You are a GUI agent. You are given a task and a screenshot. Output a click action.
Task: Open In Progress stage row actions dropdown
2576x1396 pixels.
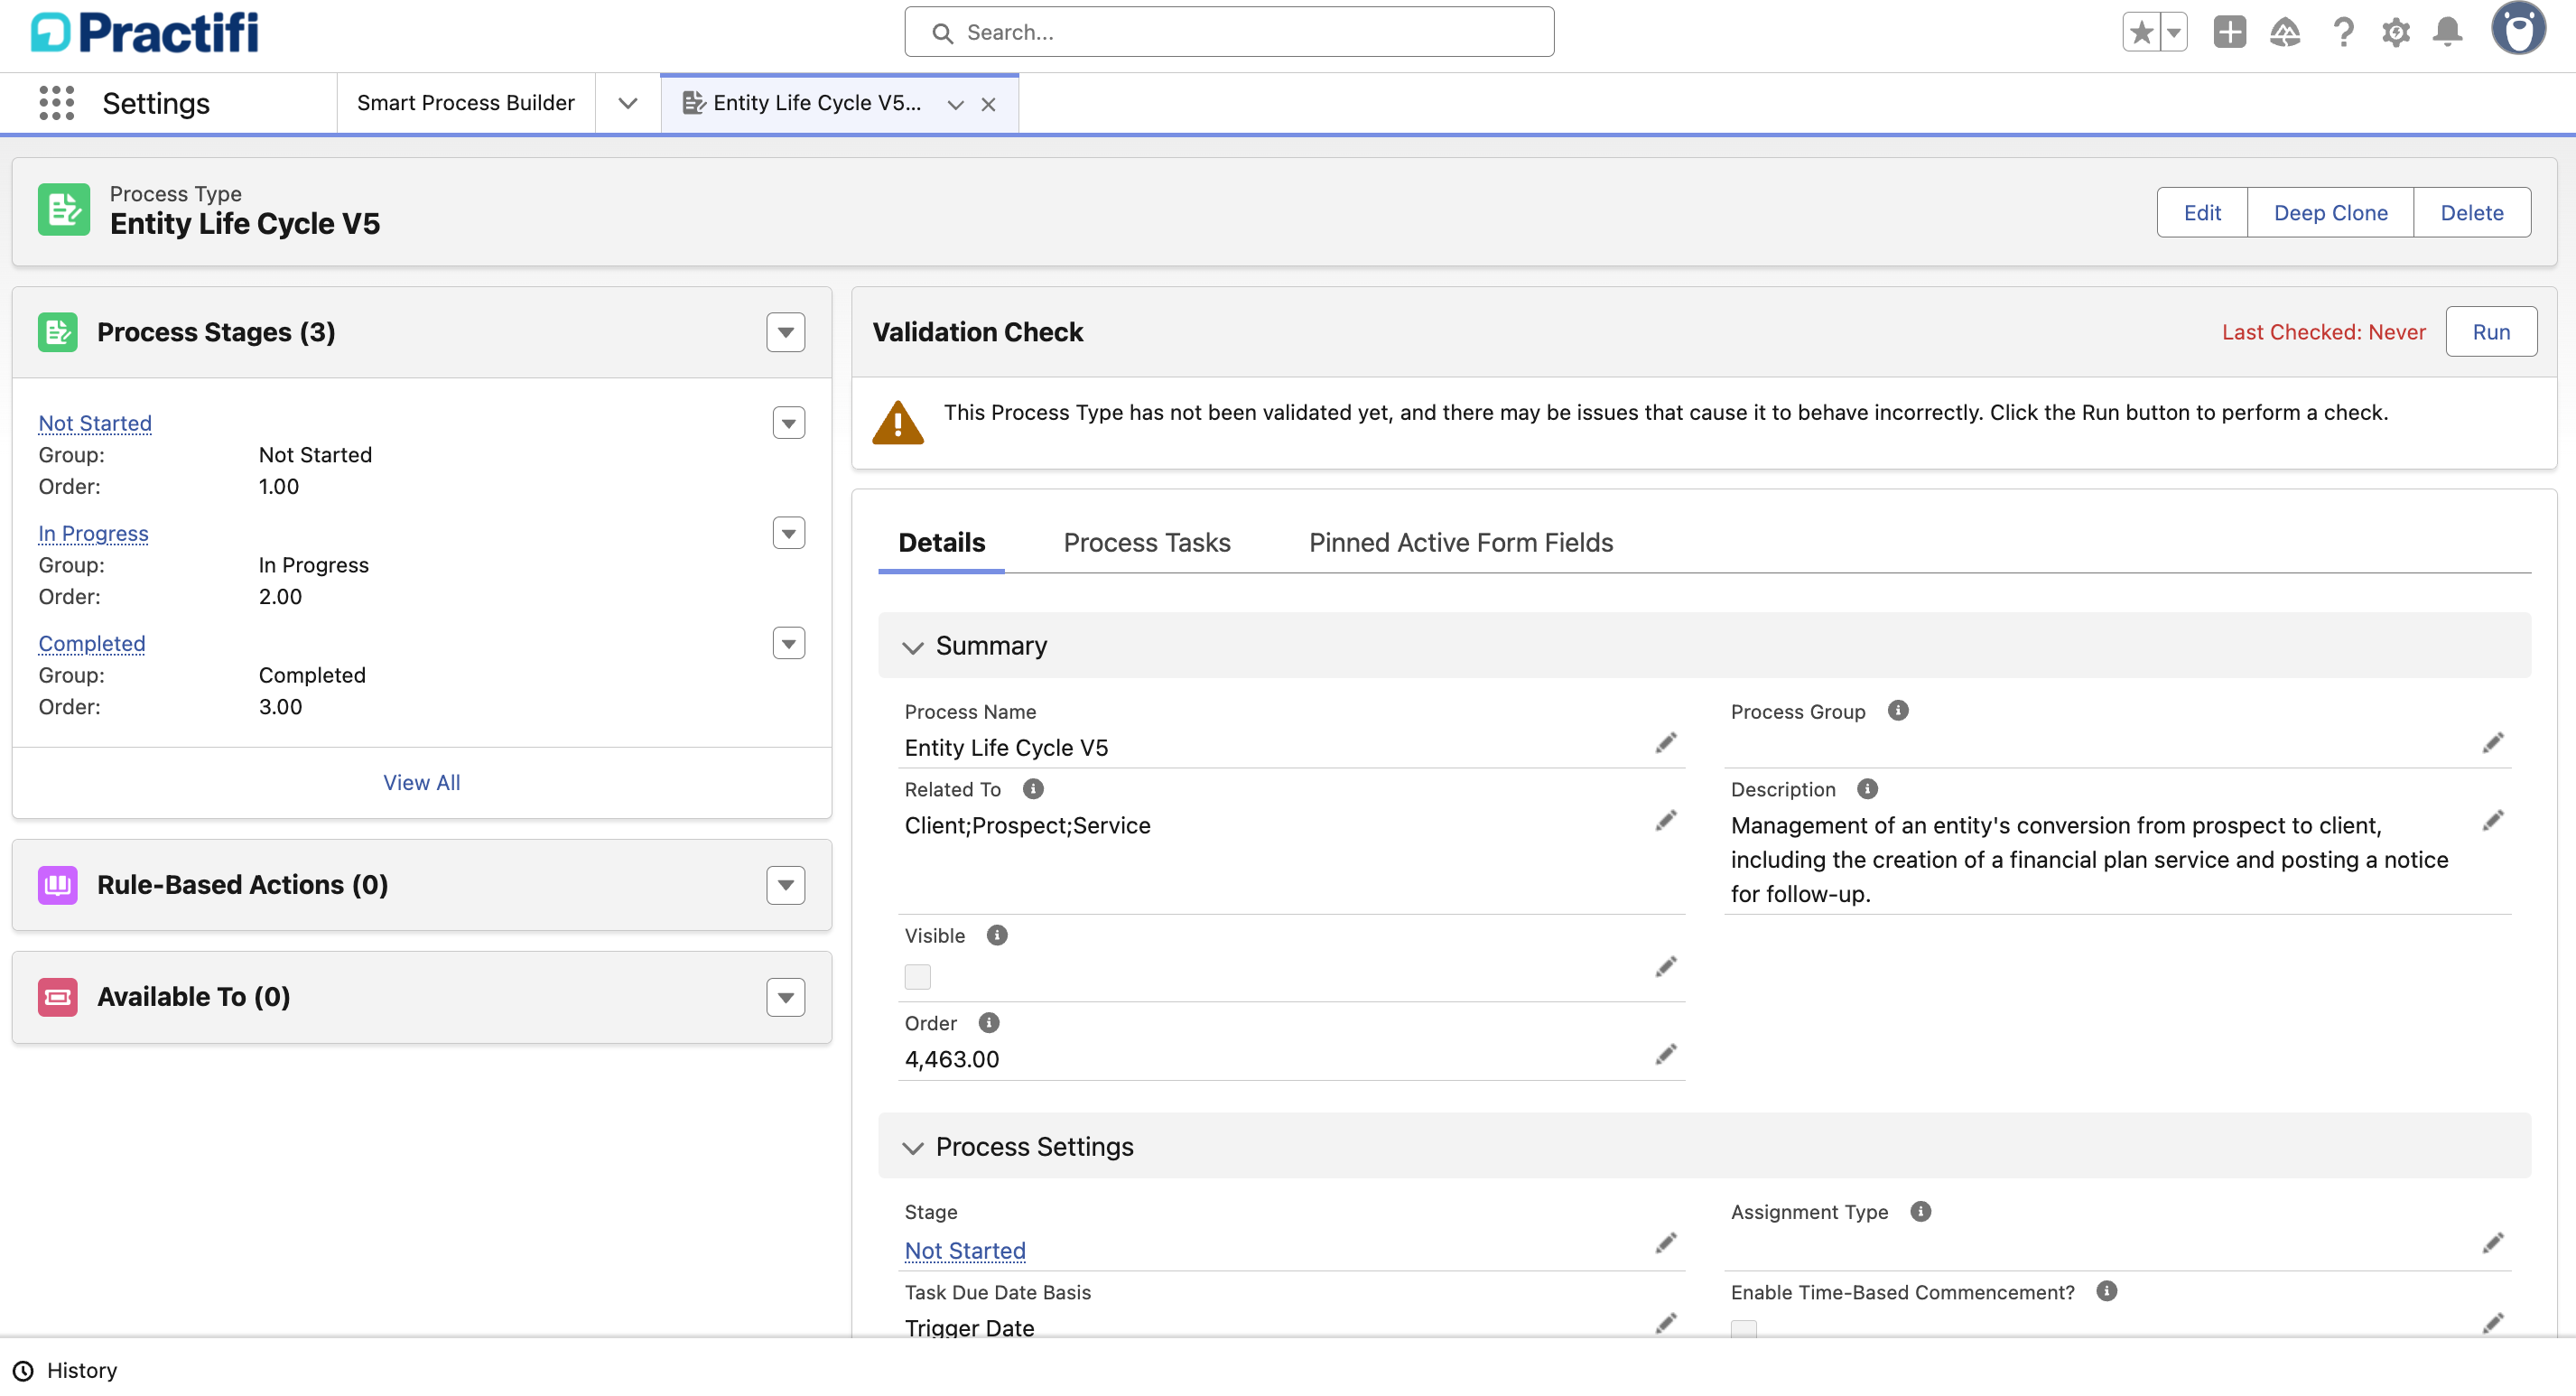[x=789, y=534]
